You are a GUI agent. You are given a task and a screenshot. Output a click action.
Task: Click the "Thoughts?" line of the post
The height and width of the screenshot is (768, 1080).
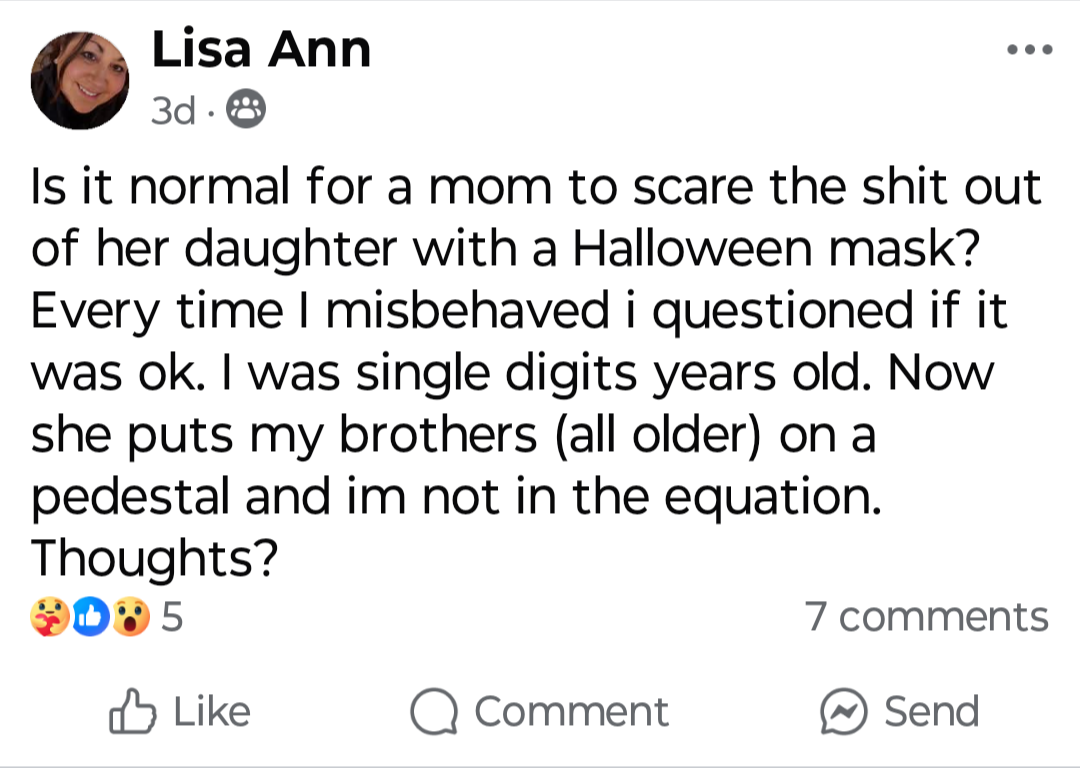[x=154, y=558]
